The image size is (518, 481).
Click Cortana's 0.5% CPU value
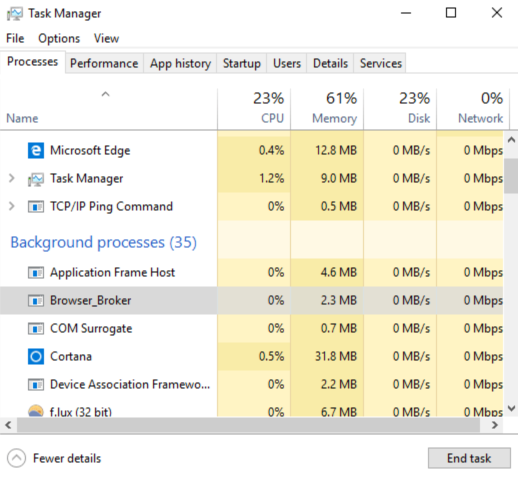(272, 357)
